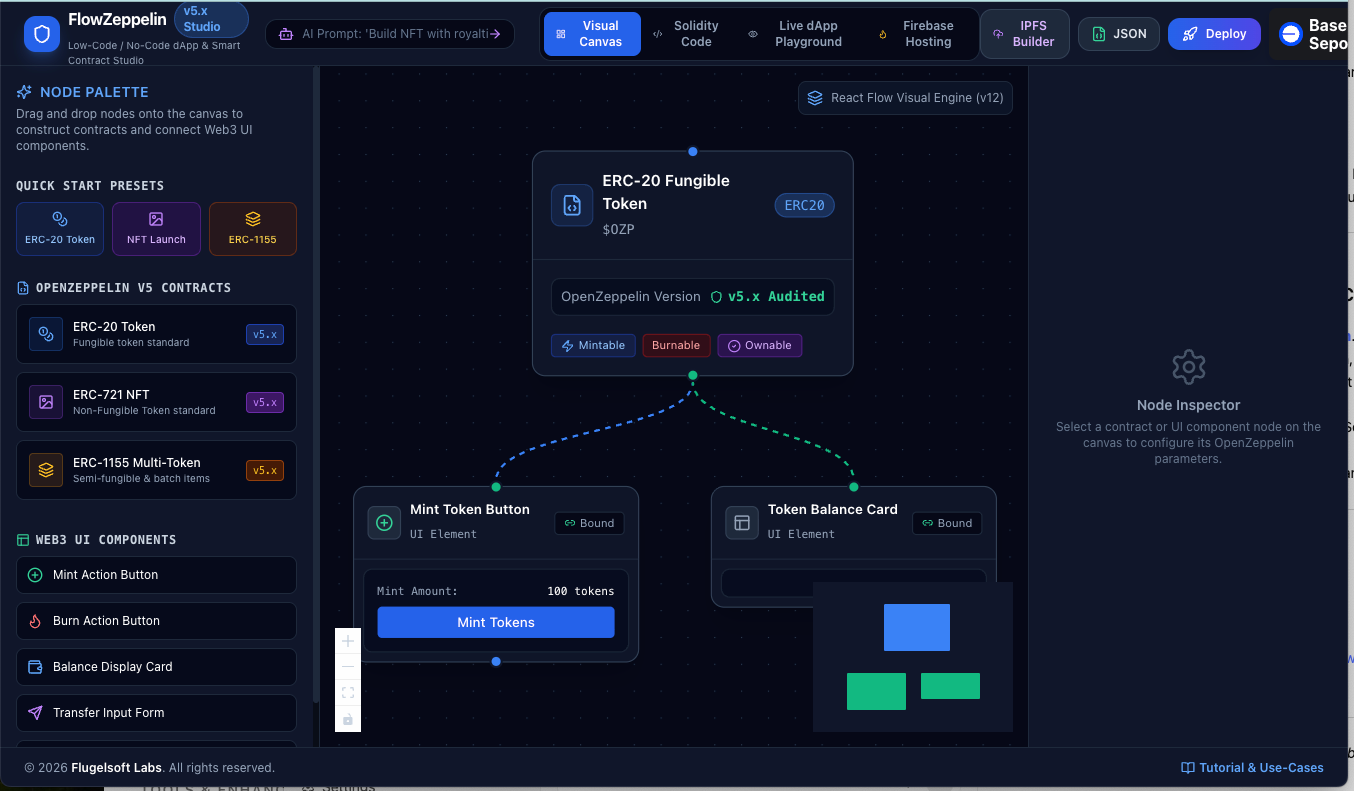The image size is (1354, 791).
Task: Click the React Flow Visual Engine badge
Action: click(905, 98)
